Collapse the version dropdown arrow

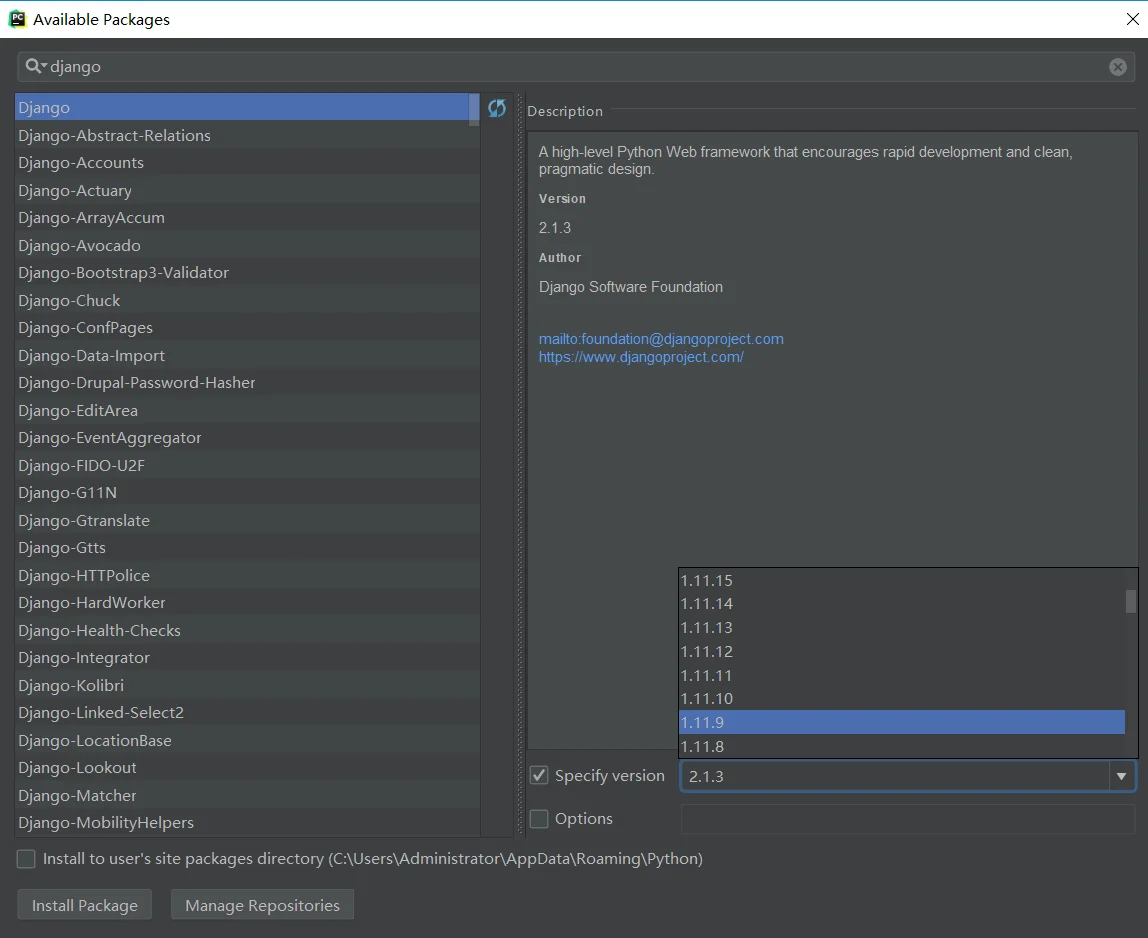point(1121,776)
